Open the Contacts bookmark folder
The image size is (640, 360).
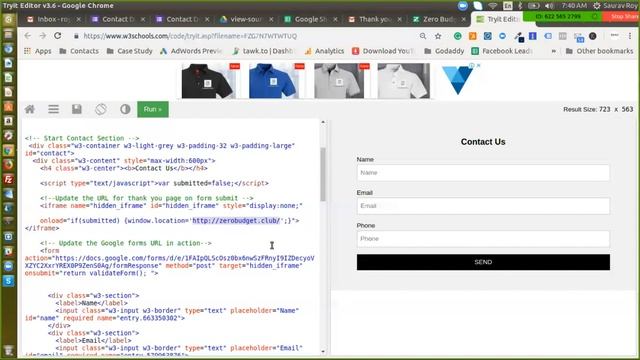[79, 51]
